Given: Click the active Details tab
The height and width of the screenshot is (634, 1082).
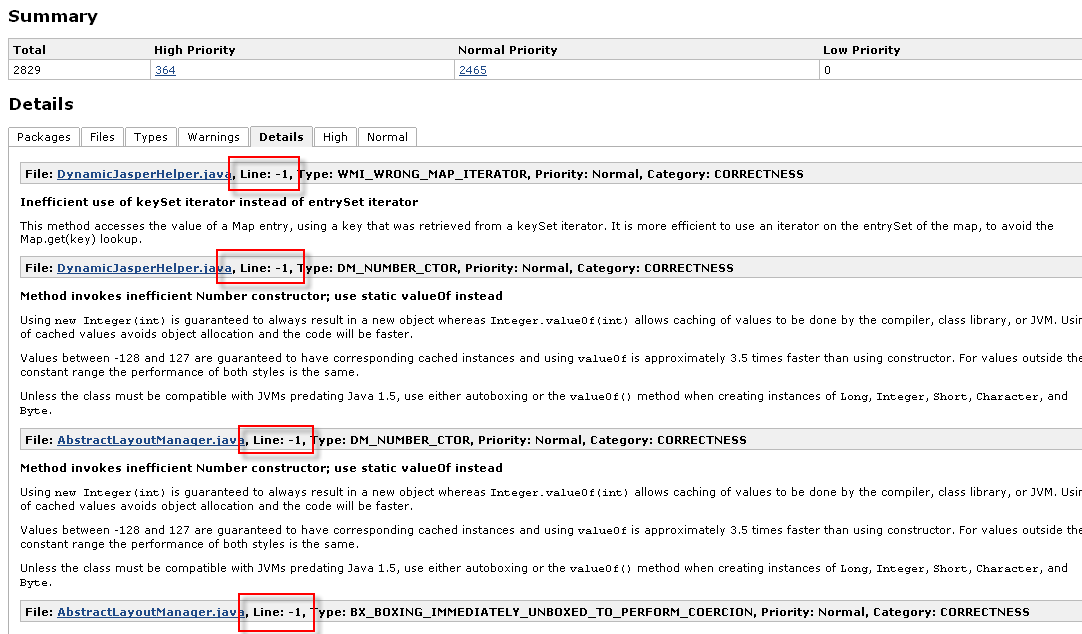Looking at the screenshot, I should coord(281,137).
